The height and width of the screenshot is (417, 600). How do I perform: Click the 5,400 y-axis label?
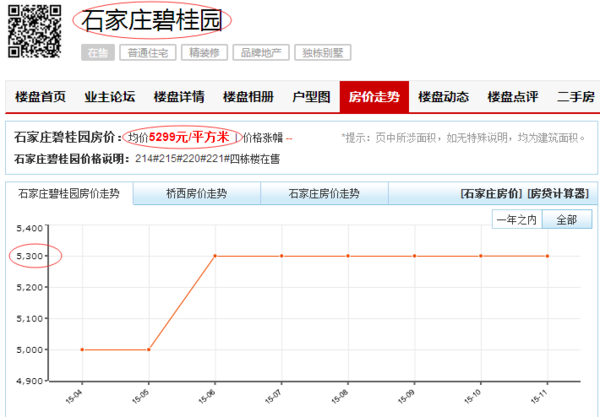(29, 228)
